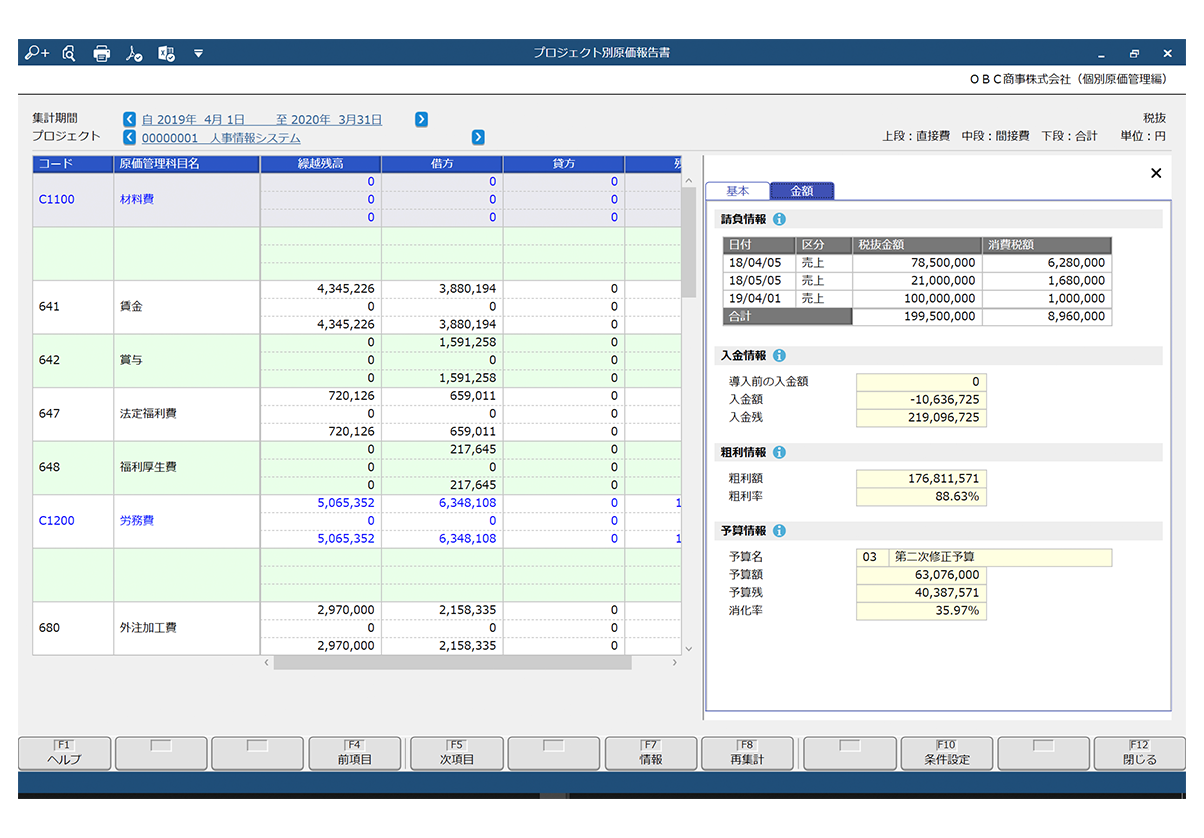The width and height of the screenshot is (1204, 838).
Task: Export the report to Excel
Action: (167, 53)
